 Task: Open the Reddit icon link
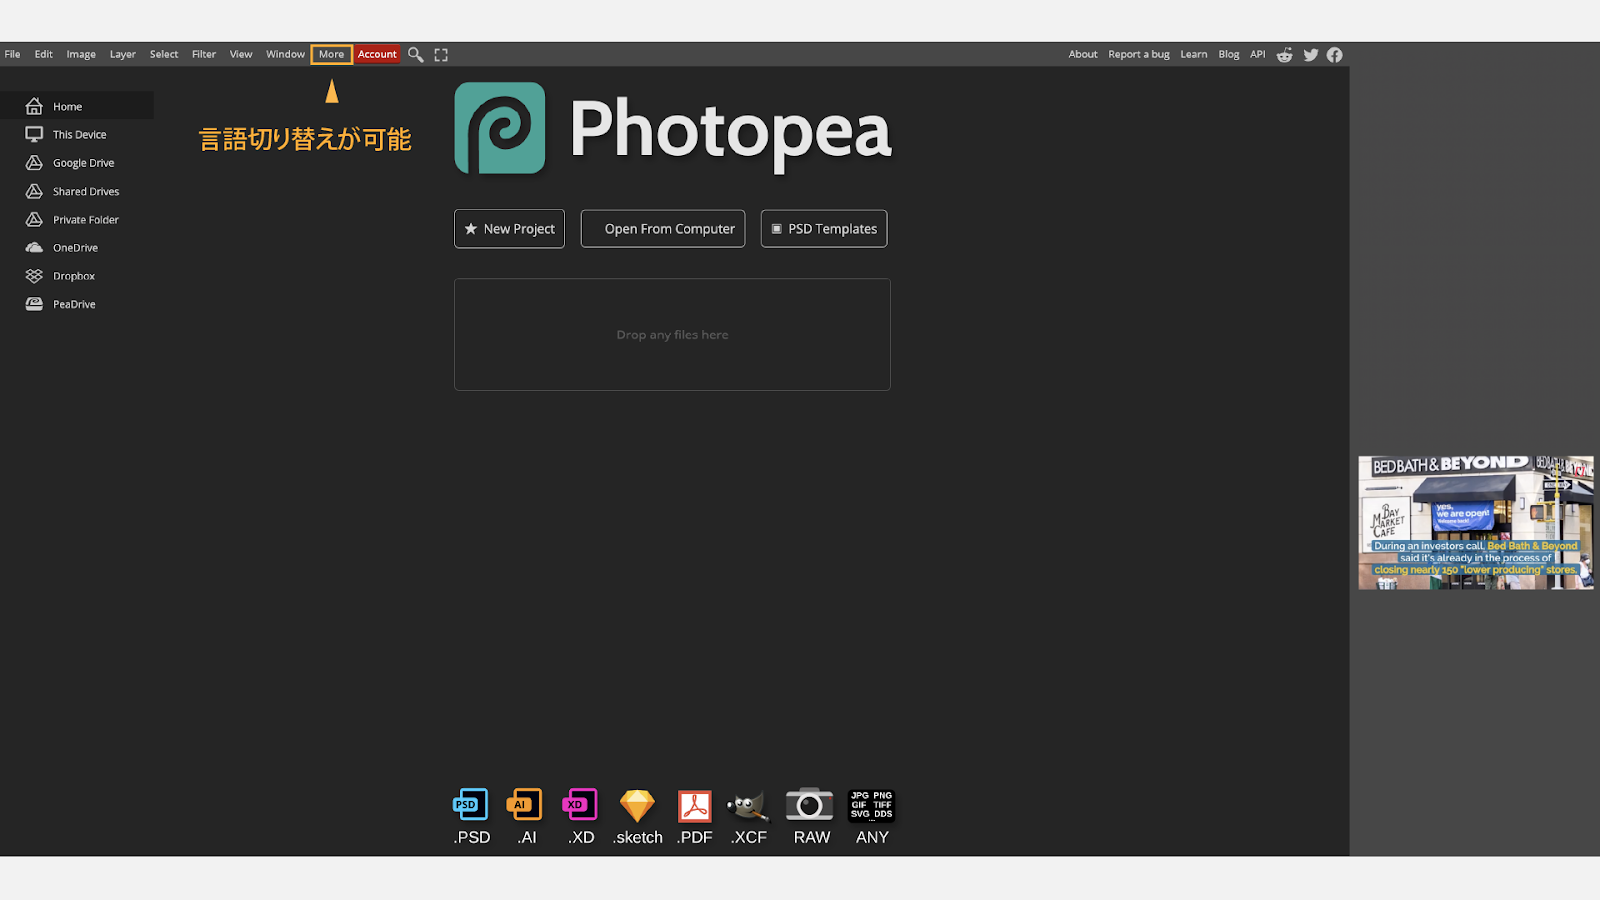point(1285,55)
